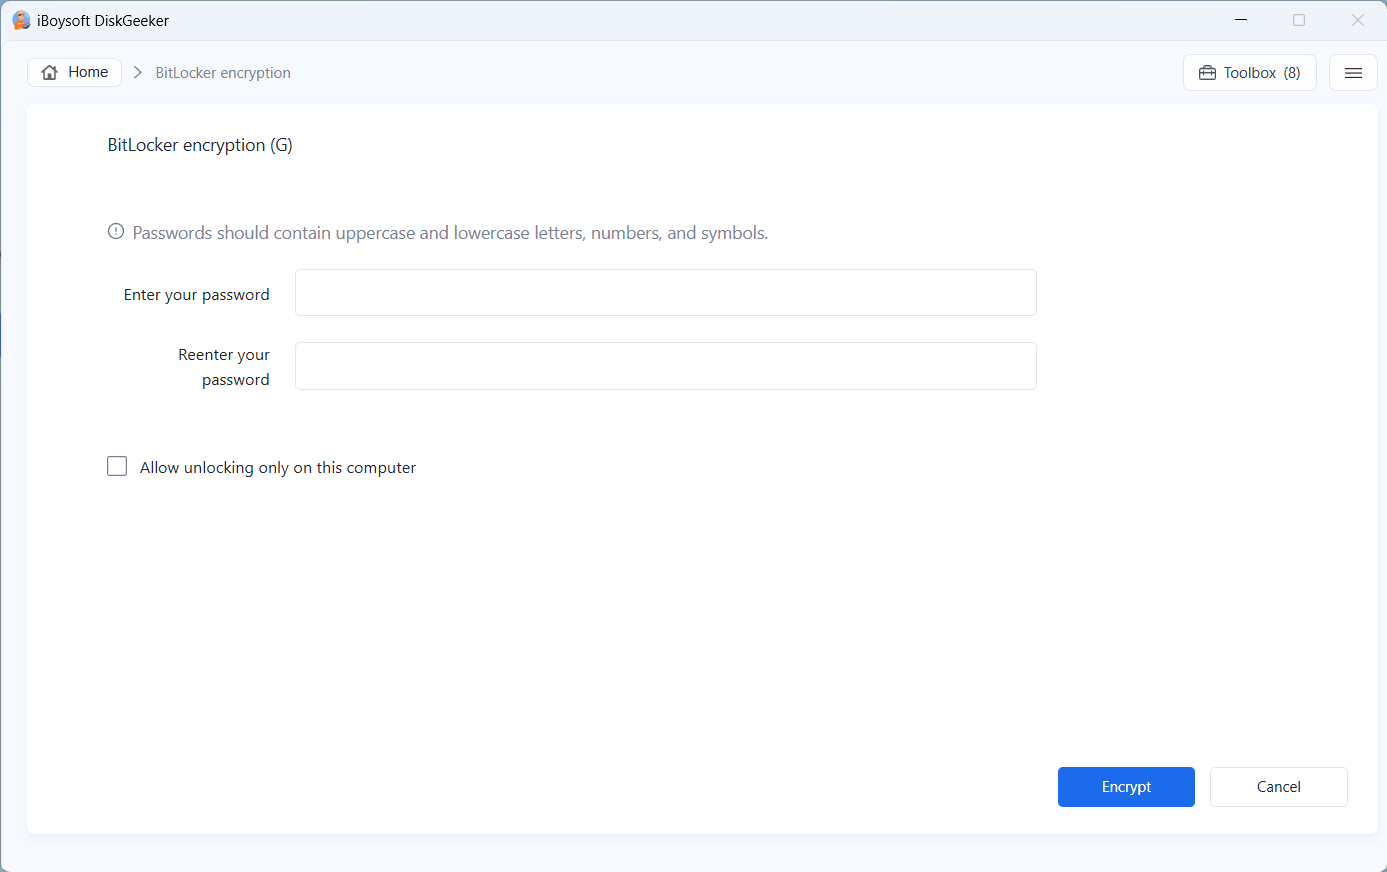Start encryption with the Encrypt button

click(1126, 787)
